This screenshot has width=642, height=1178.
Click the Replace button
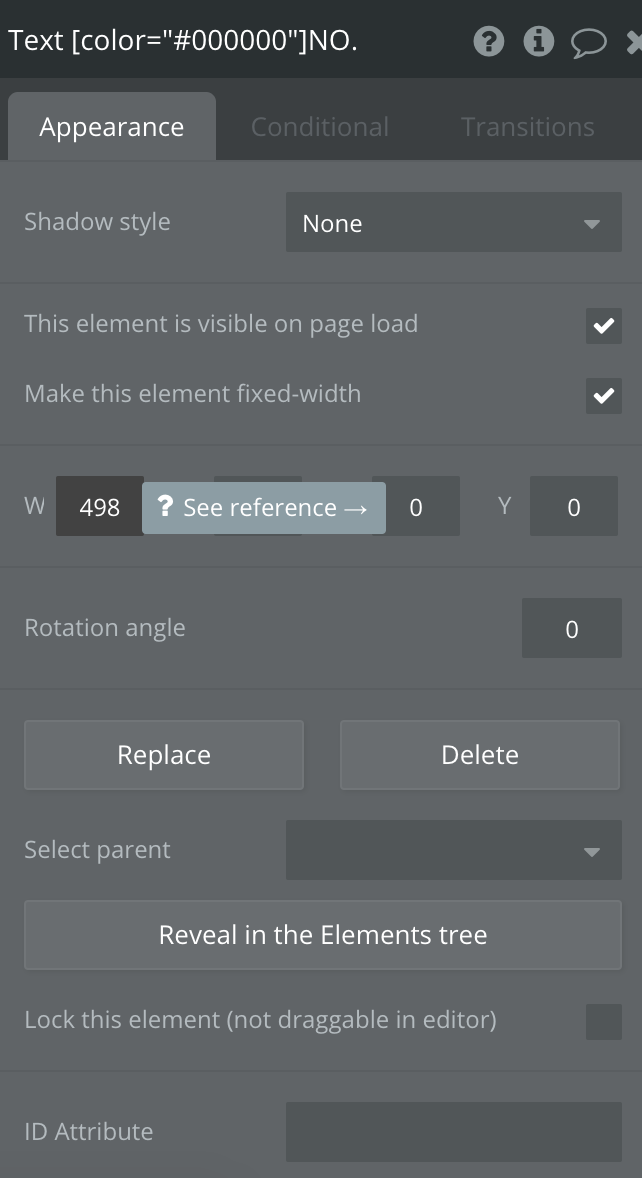[163, 754]
